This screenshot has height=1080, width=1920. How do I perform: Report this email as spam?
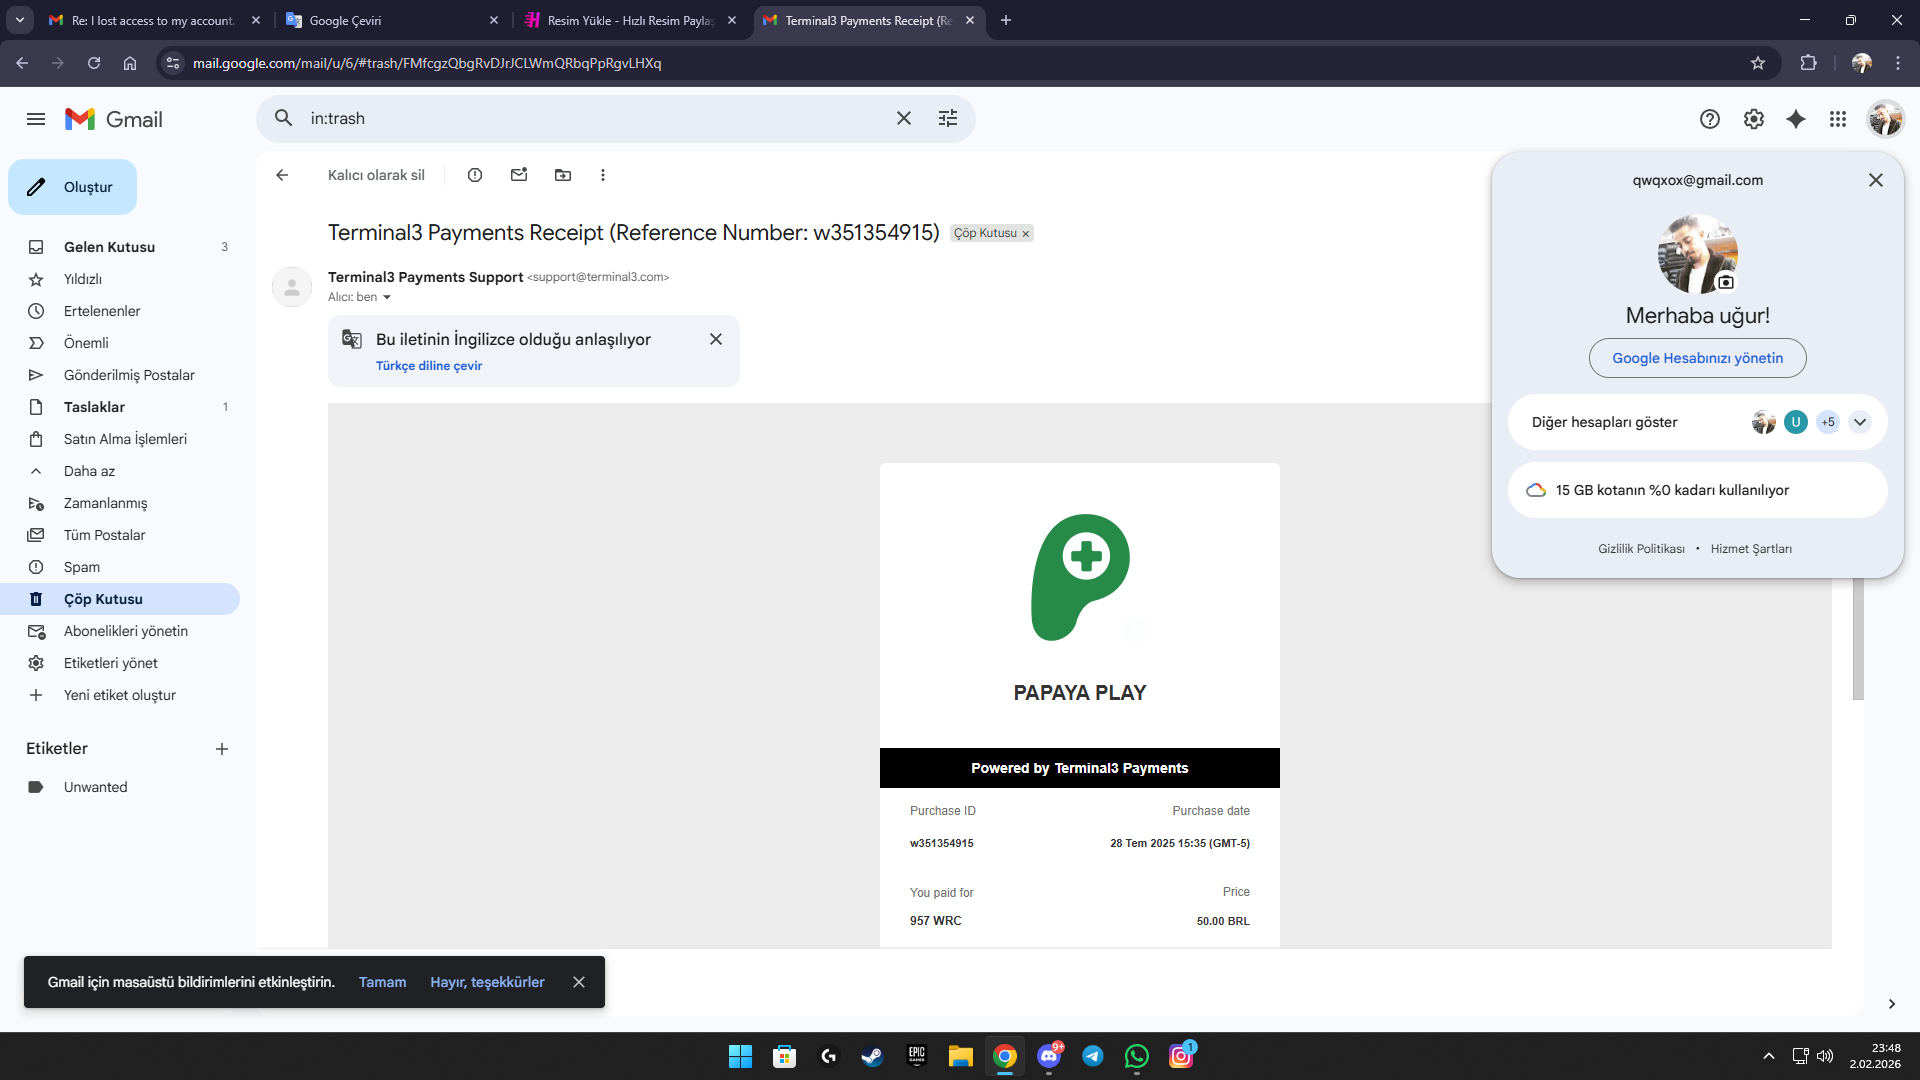coord(475,175)
